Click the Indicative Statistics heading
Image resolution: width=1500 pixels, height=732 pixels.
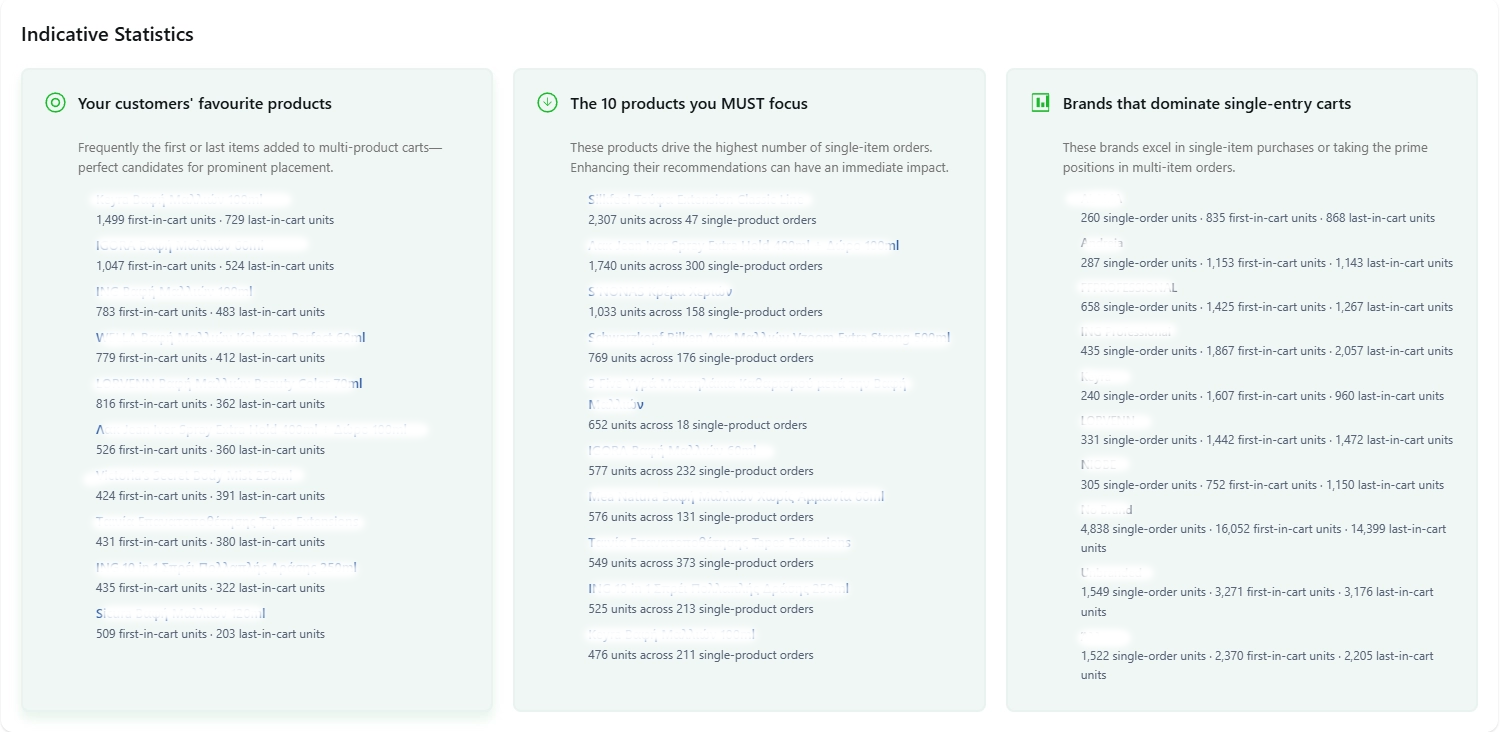[107, 34]
